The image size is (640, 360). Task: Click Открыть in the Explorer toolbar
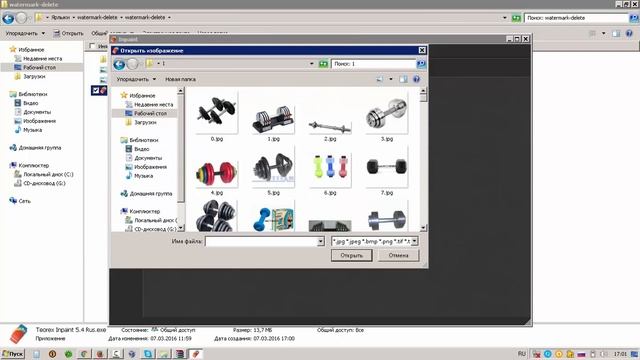tap(68, 33)
